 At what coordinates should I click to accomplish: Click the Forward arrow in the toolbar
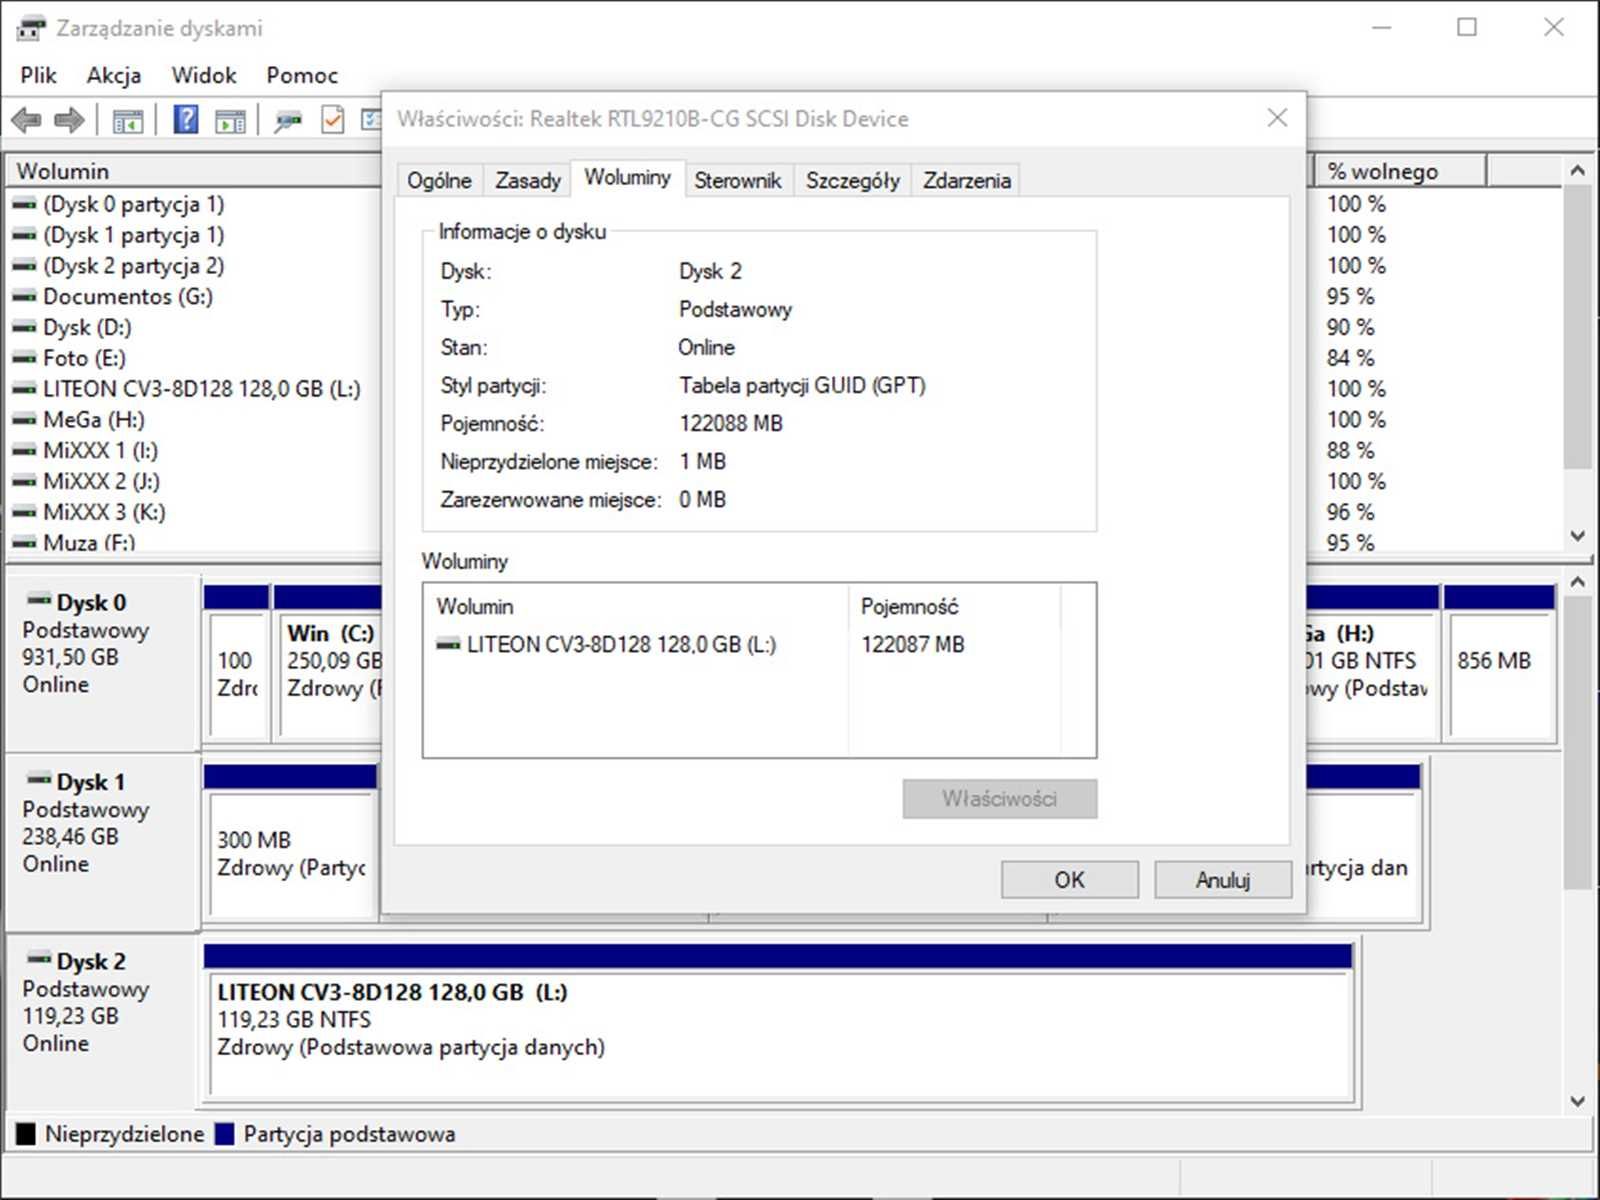pos(69,121)
